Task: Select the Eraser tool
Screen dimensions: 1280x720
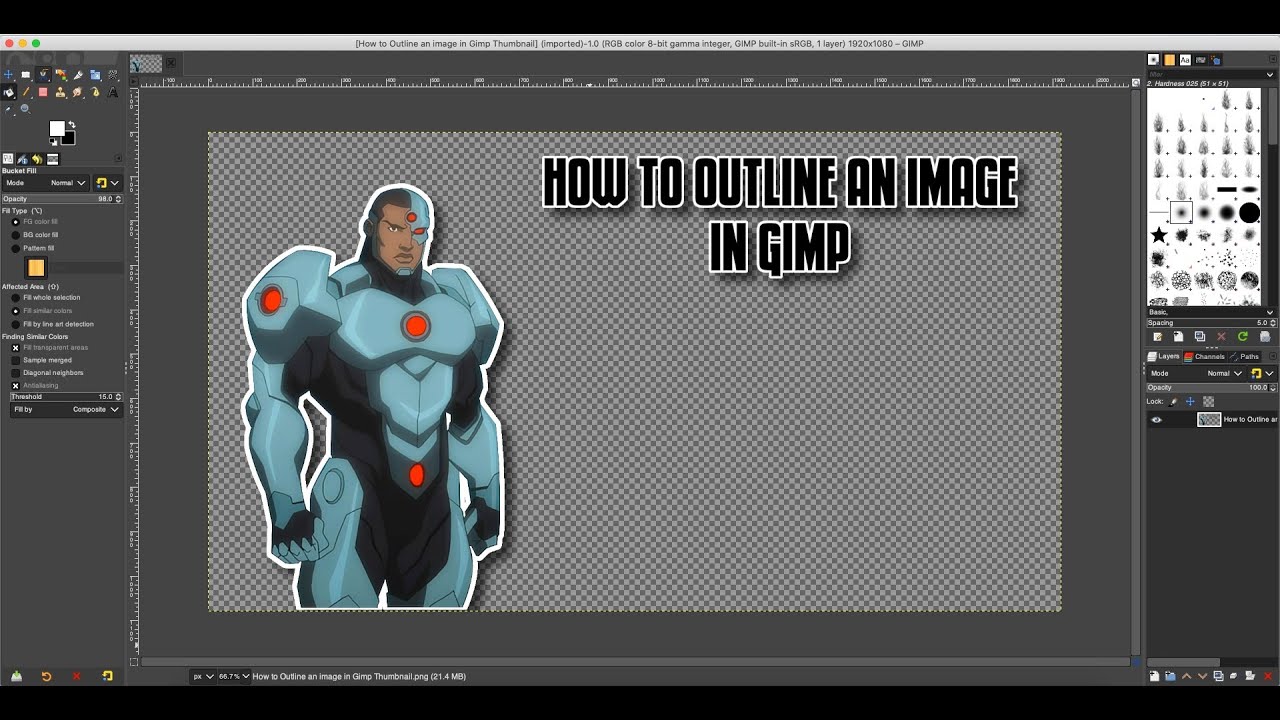Action: 43,92
